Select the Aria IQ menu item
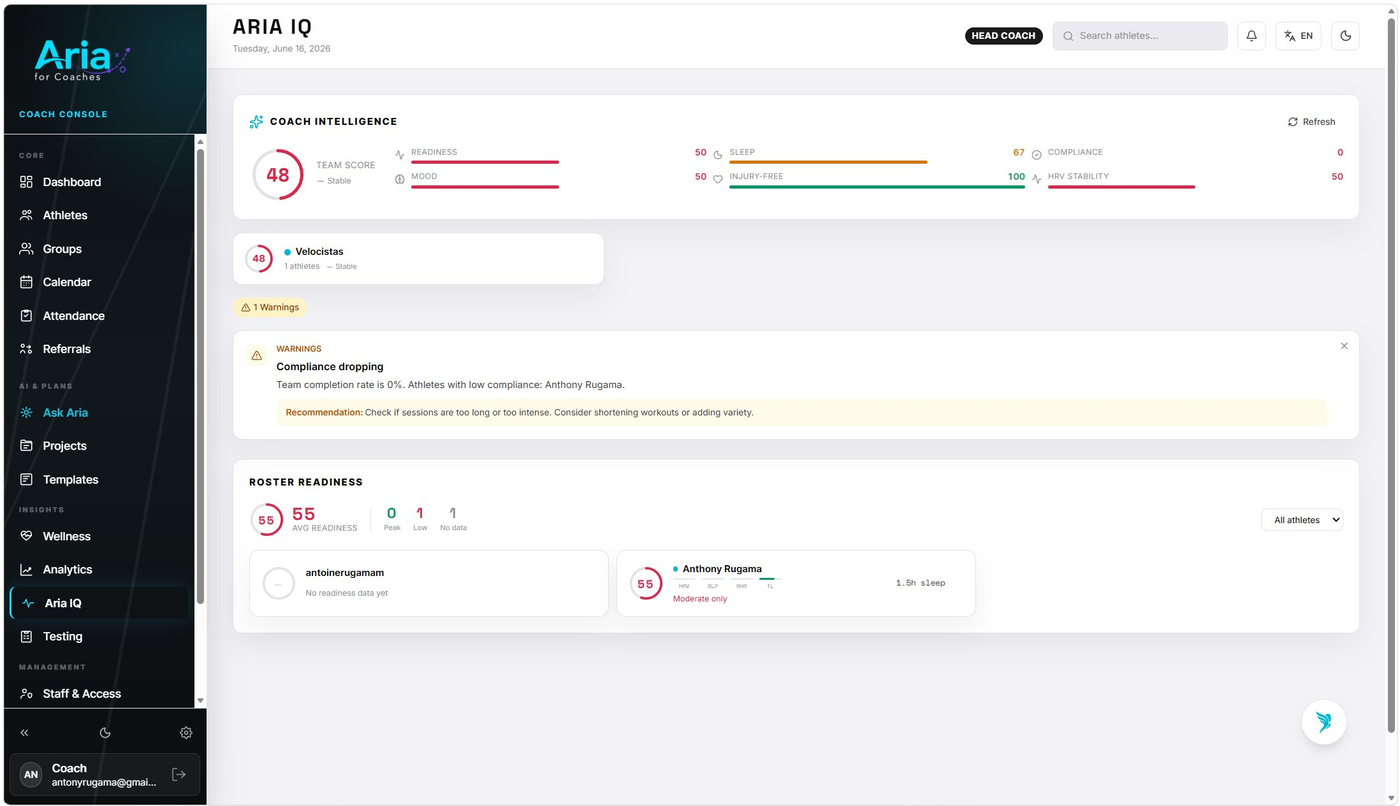 click(x=98, y=603)
